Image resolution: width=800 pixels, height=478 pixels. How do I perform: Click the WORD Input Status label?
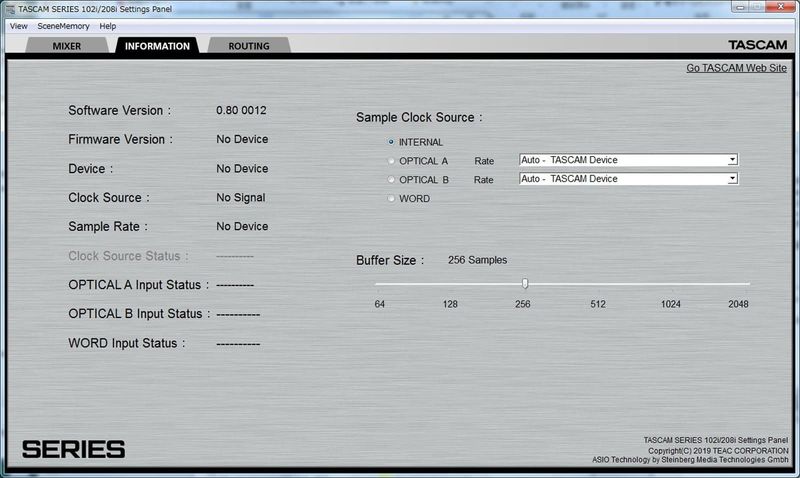pos(127,343)
